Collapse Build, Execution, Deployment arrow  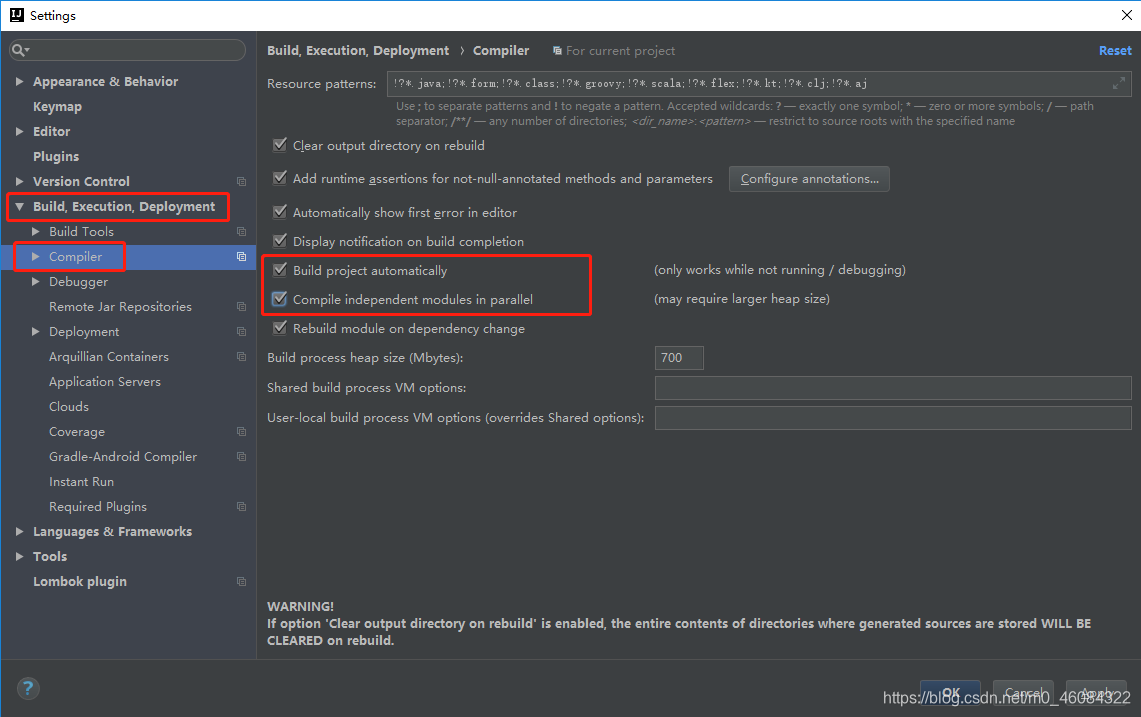click(x=20, y=207)
